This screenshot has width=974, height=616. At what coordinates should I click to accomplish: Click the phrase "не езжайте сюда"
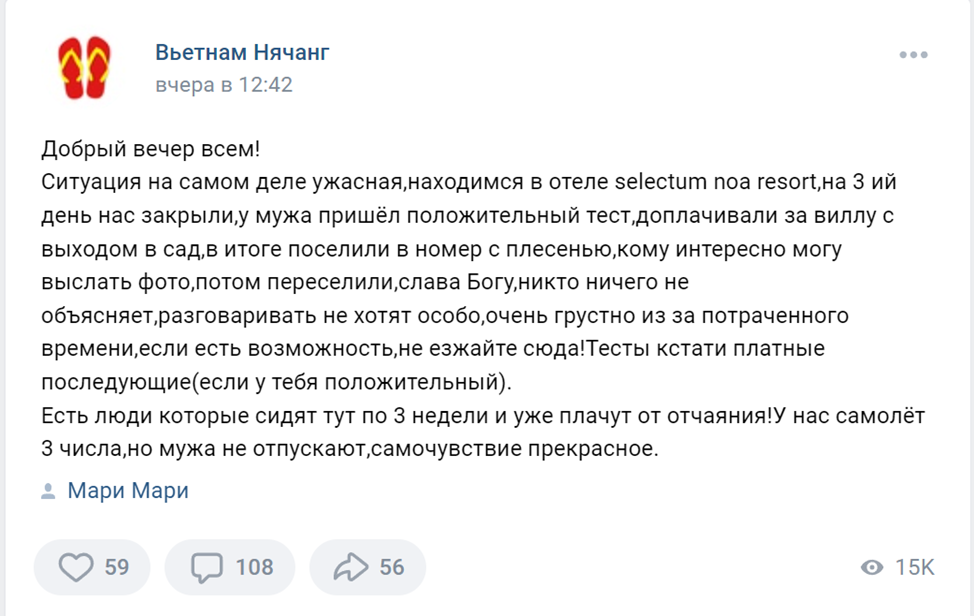point(489,348)
